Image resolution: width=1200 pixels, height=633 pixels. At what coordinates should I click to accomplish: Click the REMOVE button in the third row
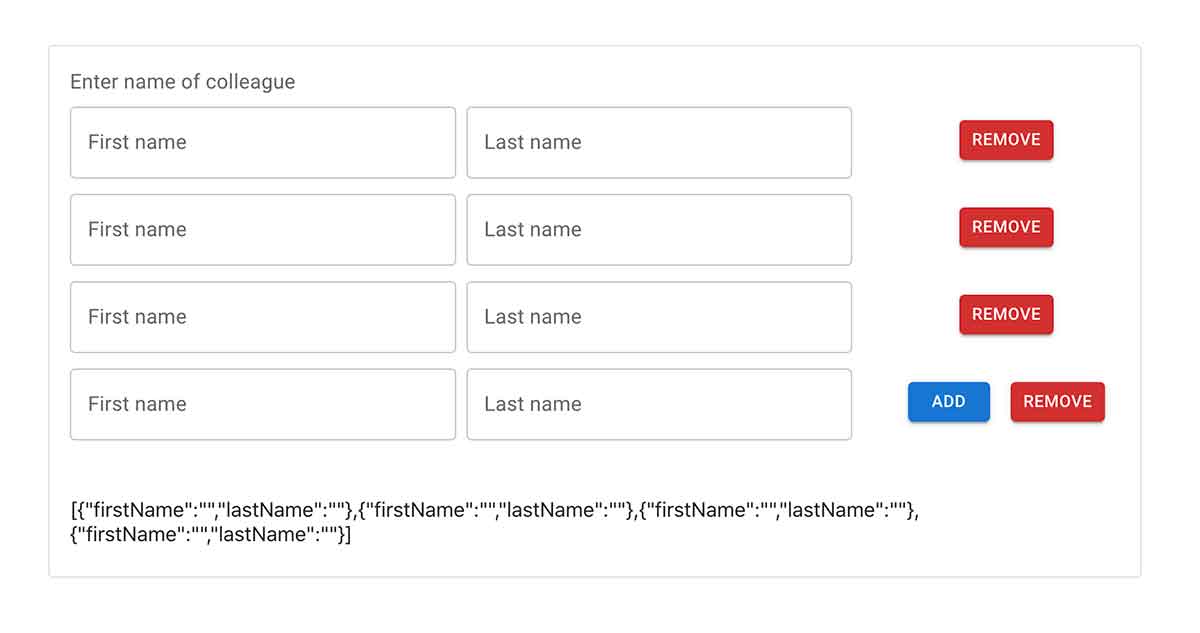tap(1006, 314)
